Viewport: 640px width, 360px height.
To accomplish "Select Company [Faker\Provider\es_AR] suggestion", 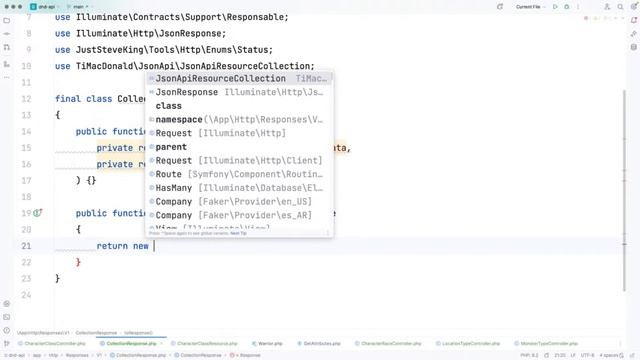I will (239, 215).
